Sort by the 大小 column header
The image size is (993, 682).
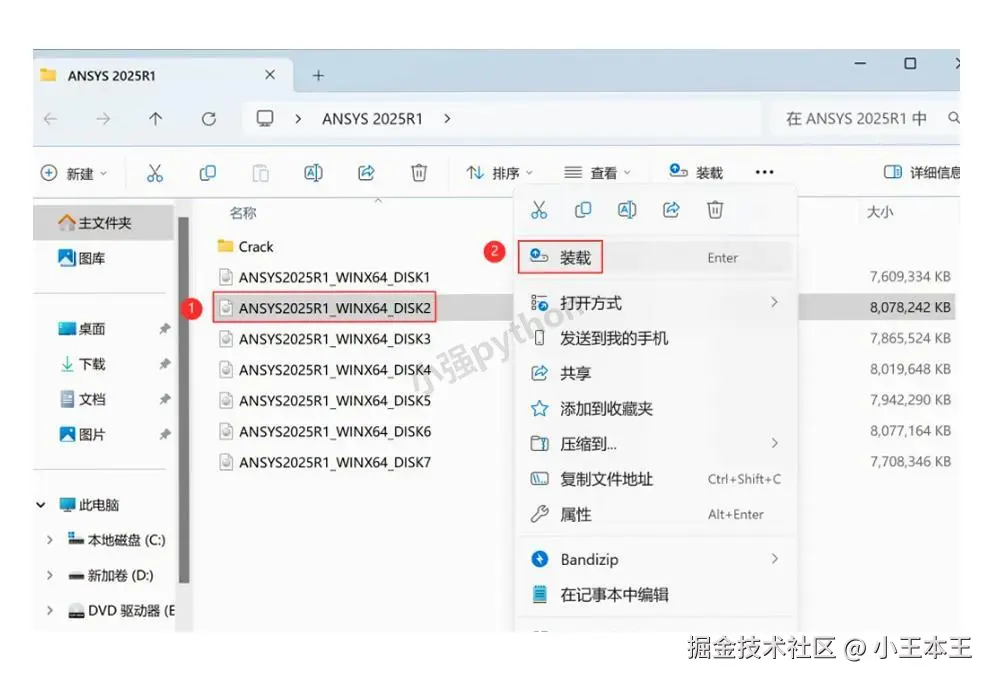[x=880, y=212]
